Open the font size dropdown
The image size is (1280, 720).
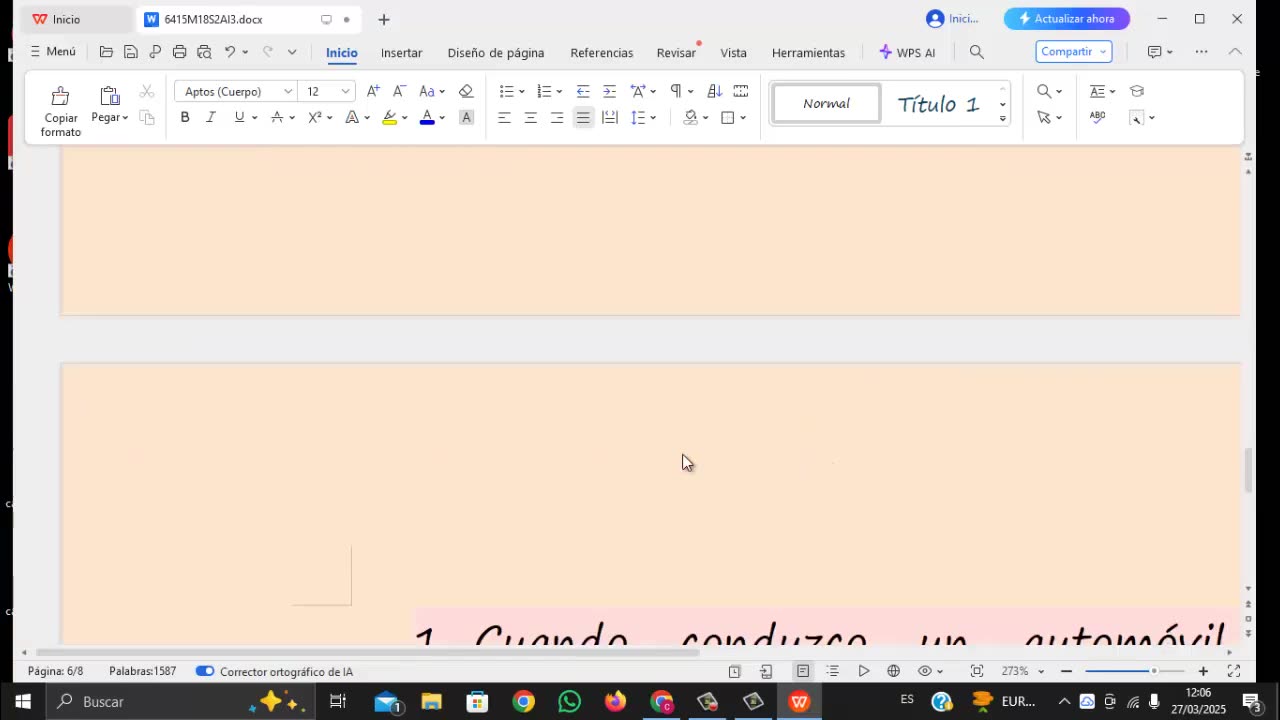[345, 91]
